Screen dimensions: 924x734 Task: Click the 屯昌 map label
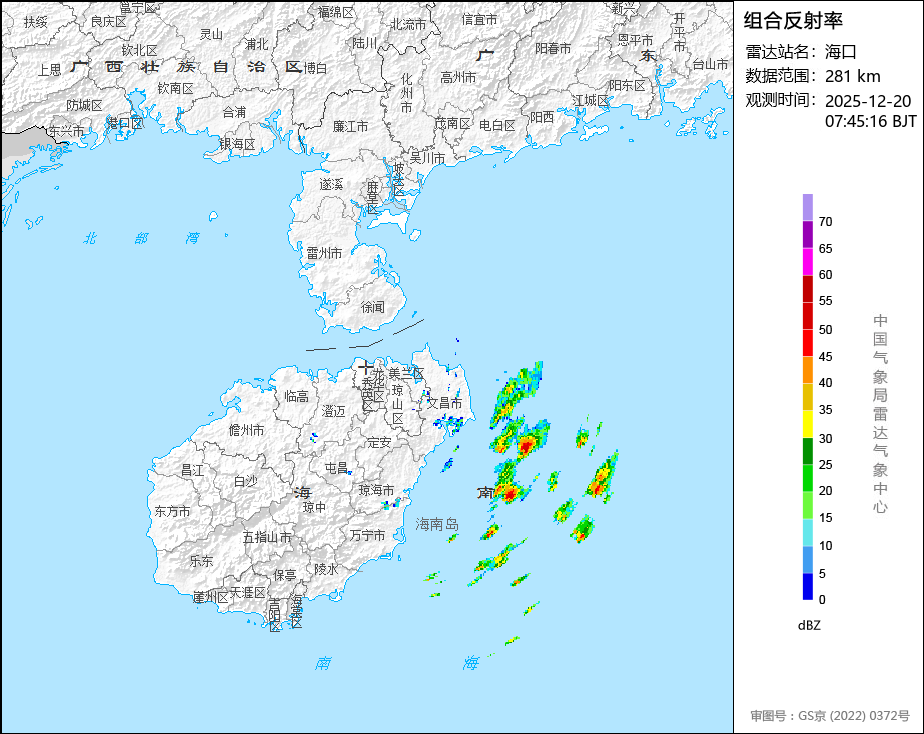point(336,468)
